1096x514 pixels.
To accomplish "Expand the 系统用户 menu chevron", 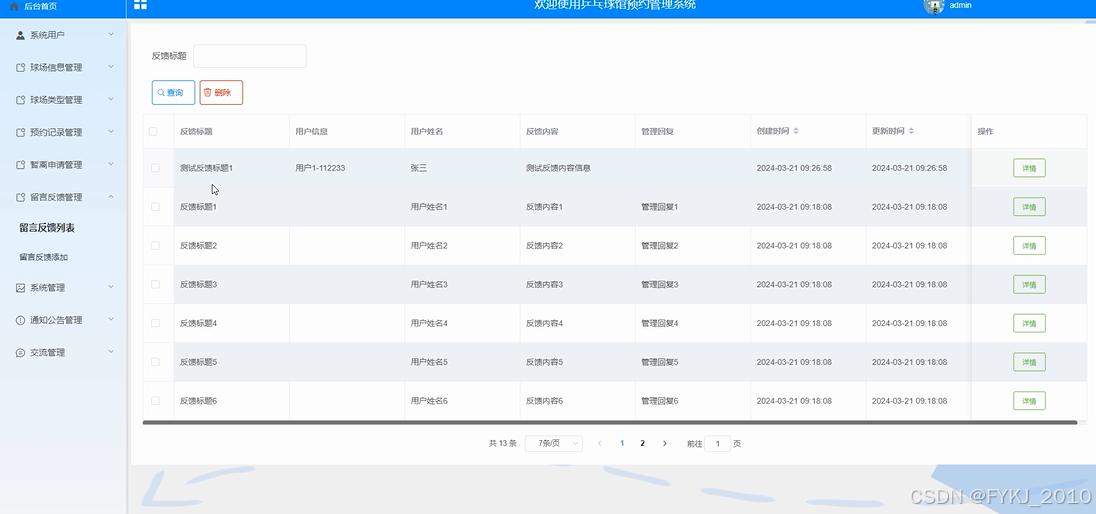I will [x=110, y=34].
